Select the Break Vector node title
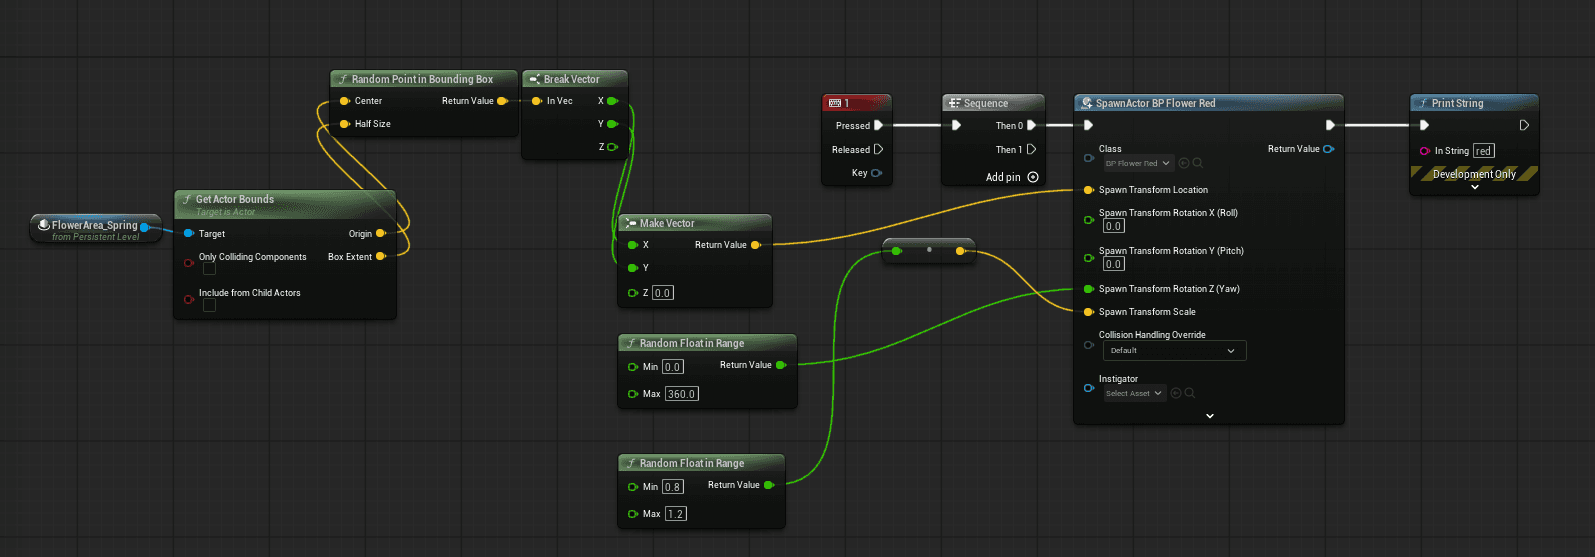 572,79
